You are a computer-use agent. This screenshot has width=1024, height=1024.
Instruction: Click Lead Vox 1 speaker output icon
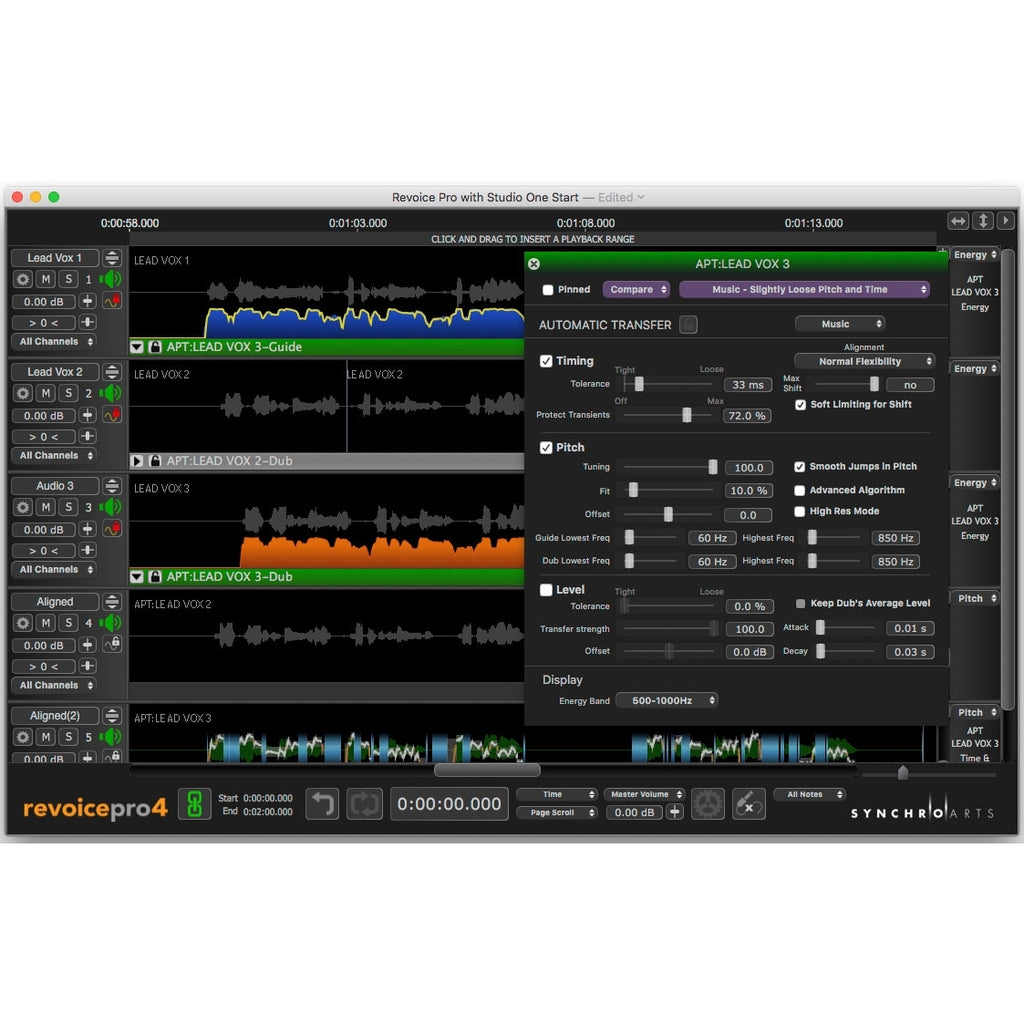(x=111, y=280)
